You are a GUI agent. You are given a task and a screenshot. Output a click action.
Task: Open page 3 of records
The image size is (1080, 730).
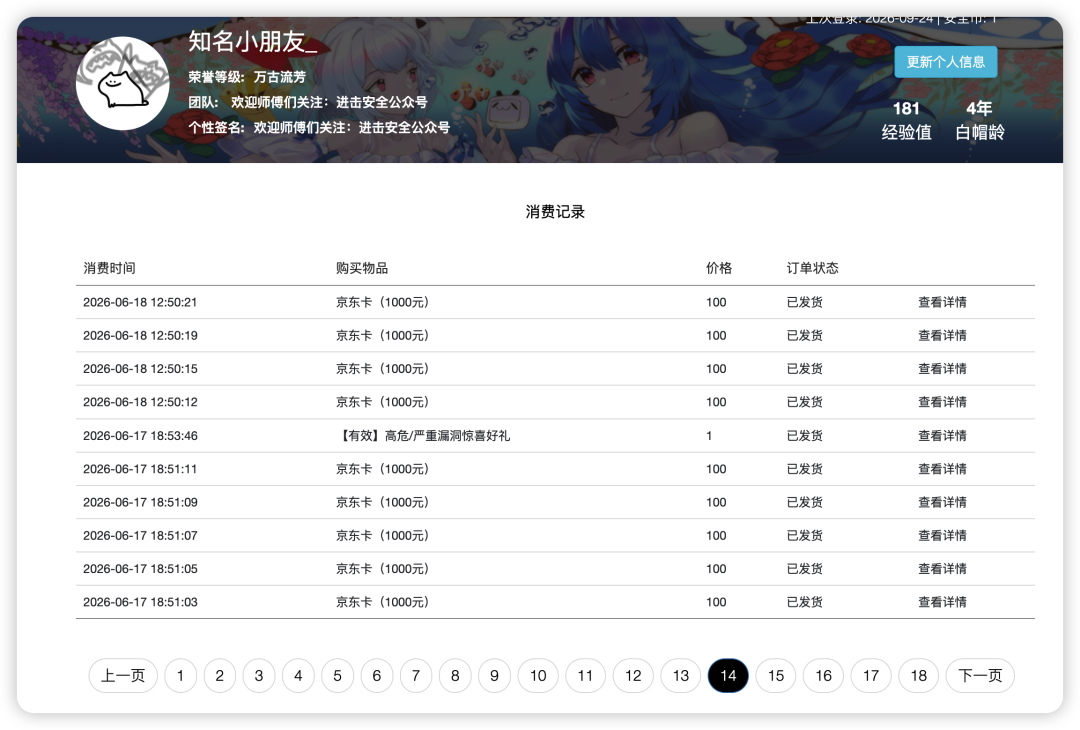[x=259, y=676]
